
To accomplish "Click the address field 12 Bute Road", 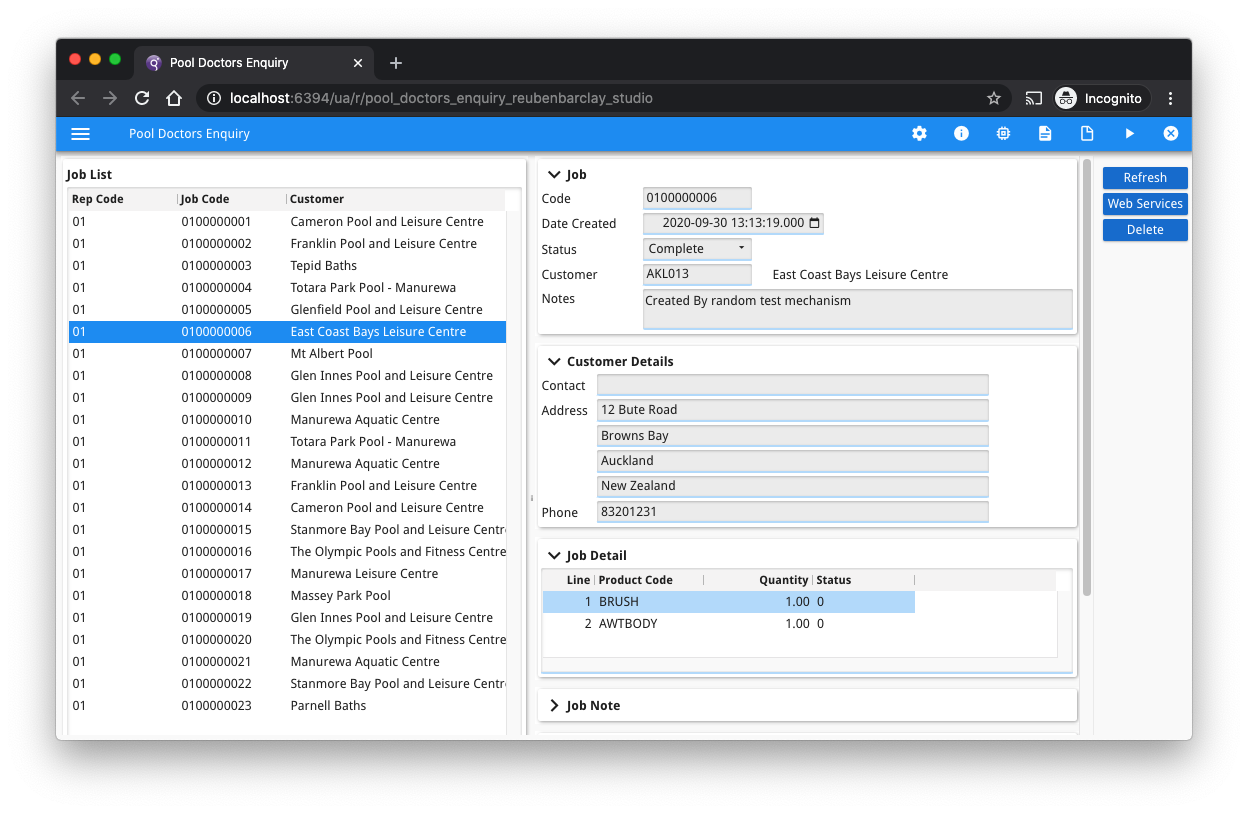I will coord(792,410).
